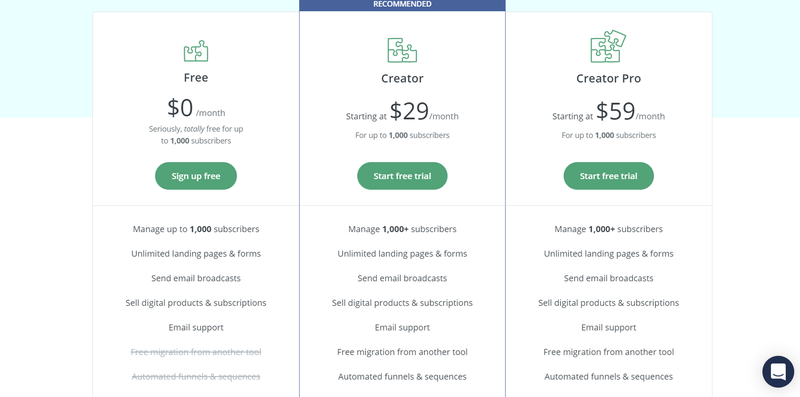Screen dimensions: 800x397
Task: Click crossed-out Automated funnels in Free plan
Action: point(196,377)
